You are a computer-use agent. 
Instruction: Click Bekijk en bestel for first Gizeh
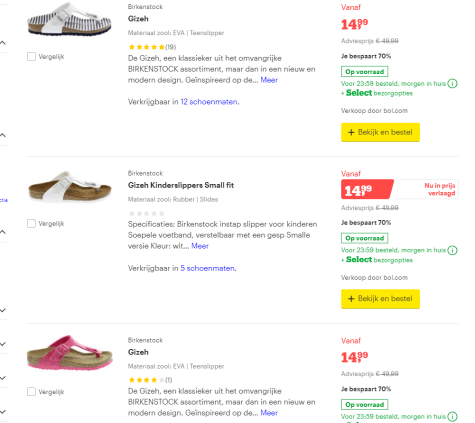click(x=380, y=132)
